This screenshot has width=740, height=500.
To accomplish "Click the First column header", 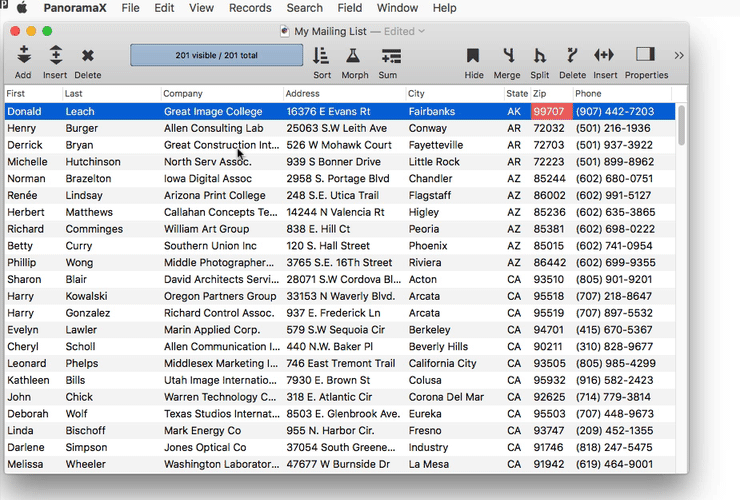I will [x=34, y=93].
